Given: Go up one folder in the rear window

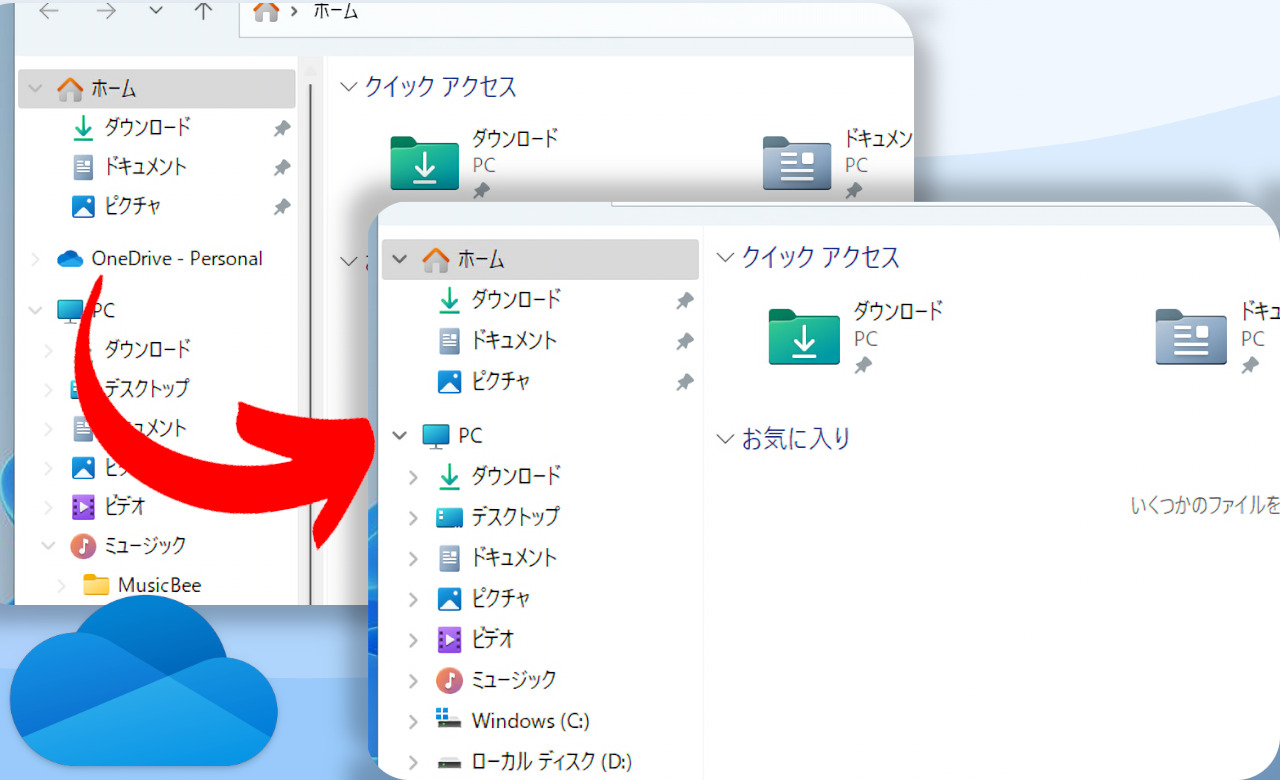Looking at the screenshot, I should point(203,12).
